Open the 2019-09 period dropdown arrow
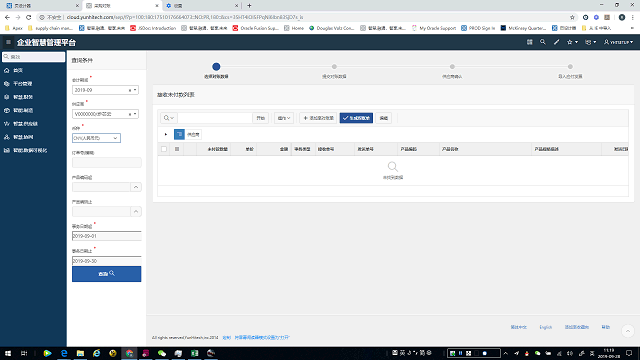 135,90
